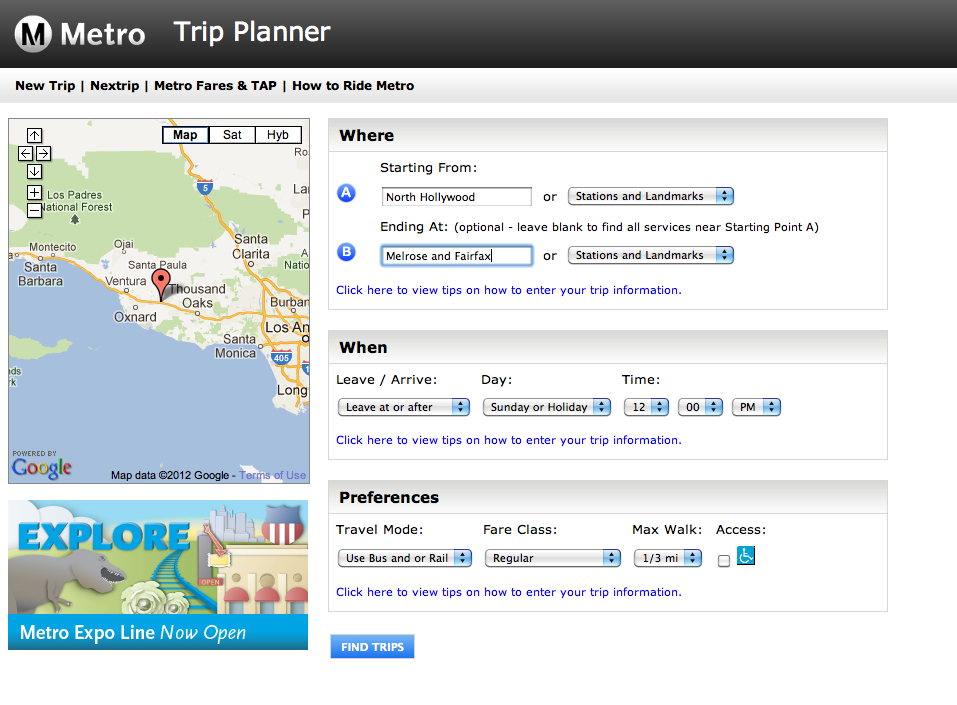Open Nextrip menu item
The width and height of the screenshot is (957, 705).
coord(115,85)
